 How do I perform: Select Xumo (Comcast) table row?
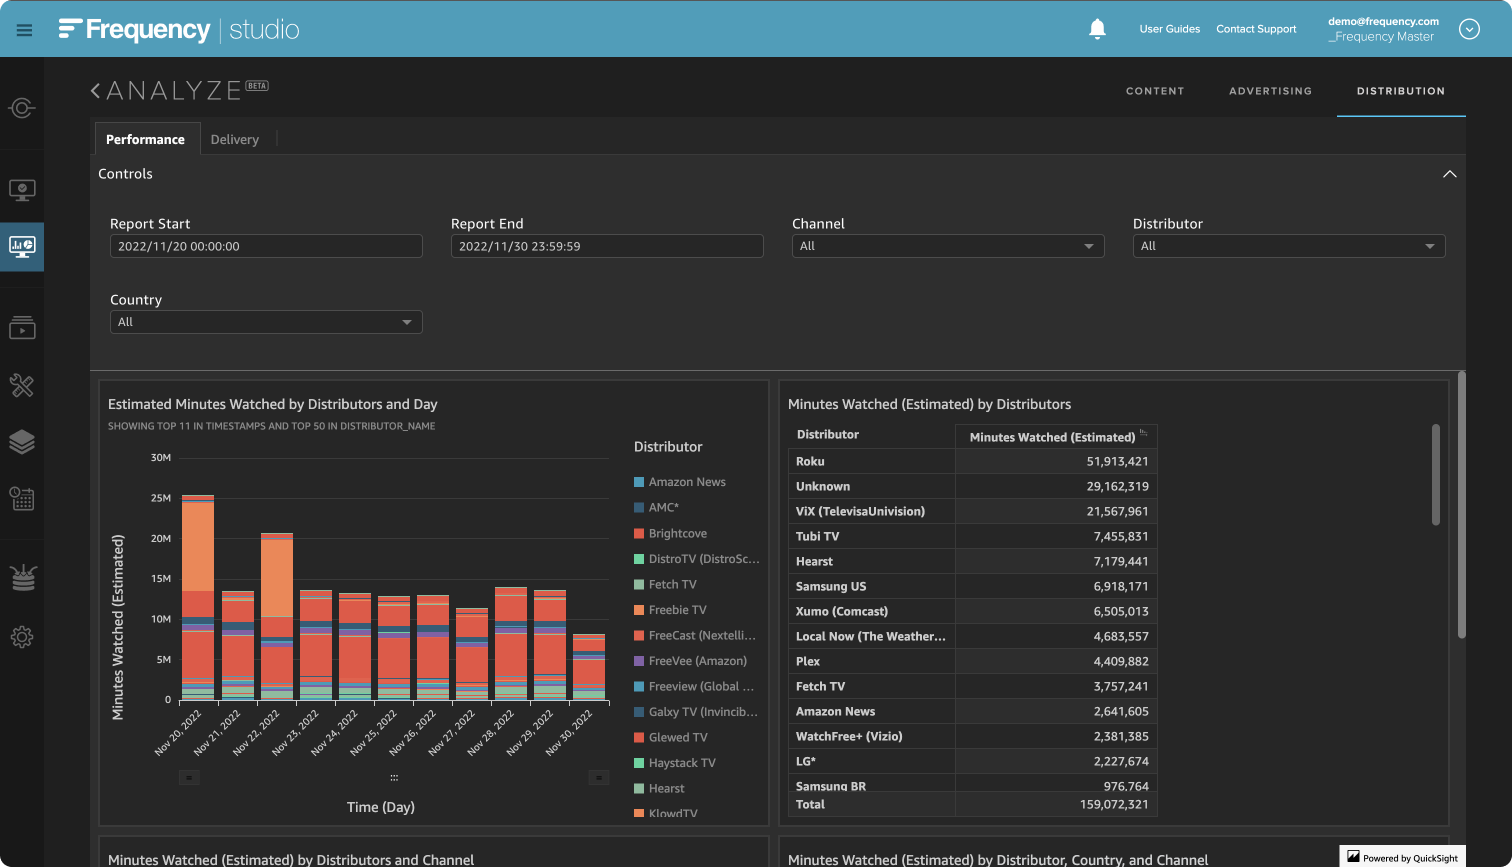972,612
